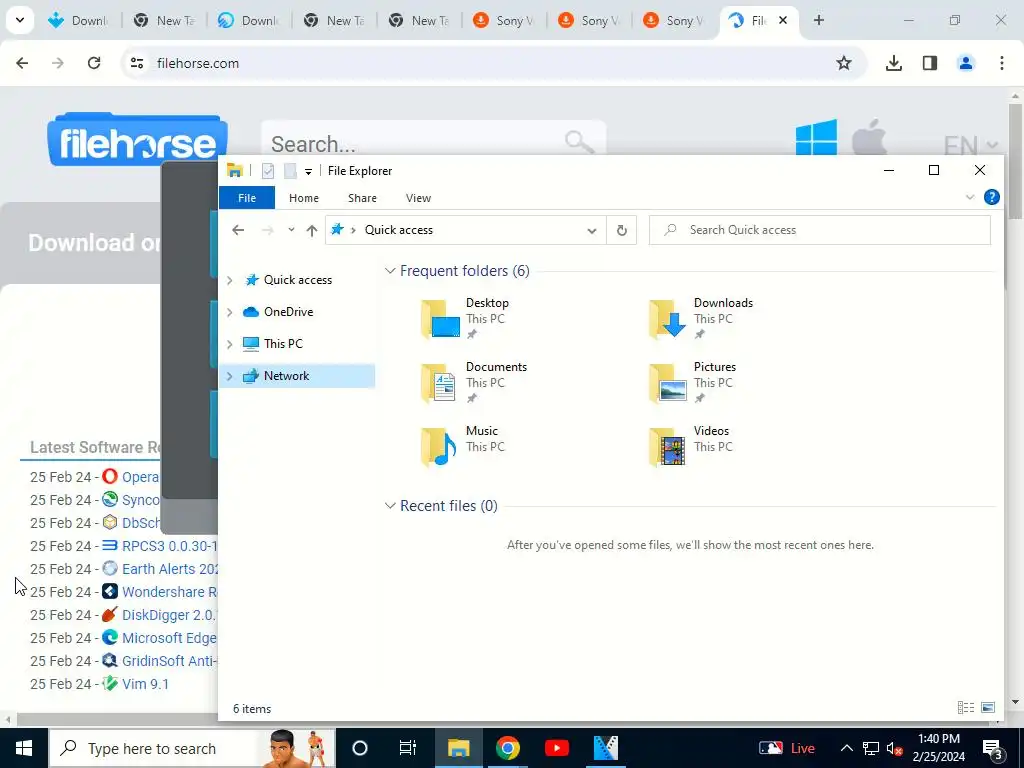Image resolution: width=1024 pixels, height=768 pixels.
Task: Open a new Chrome tab with plus button
Action: coord(819,20)
